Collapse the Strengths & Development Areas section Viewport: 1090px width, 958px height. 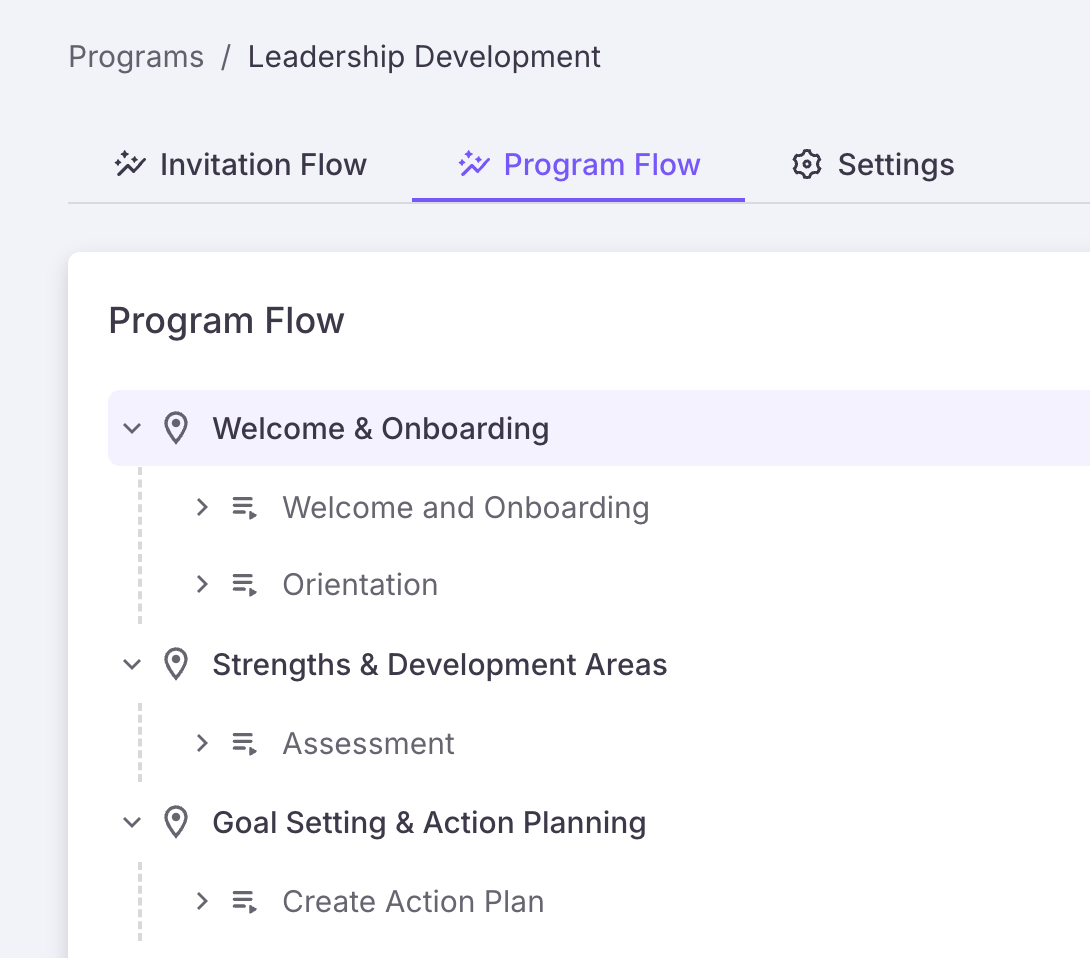[132, 665]
